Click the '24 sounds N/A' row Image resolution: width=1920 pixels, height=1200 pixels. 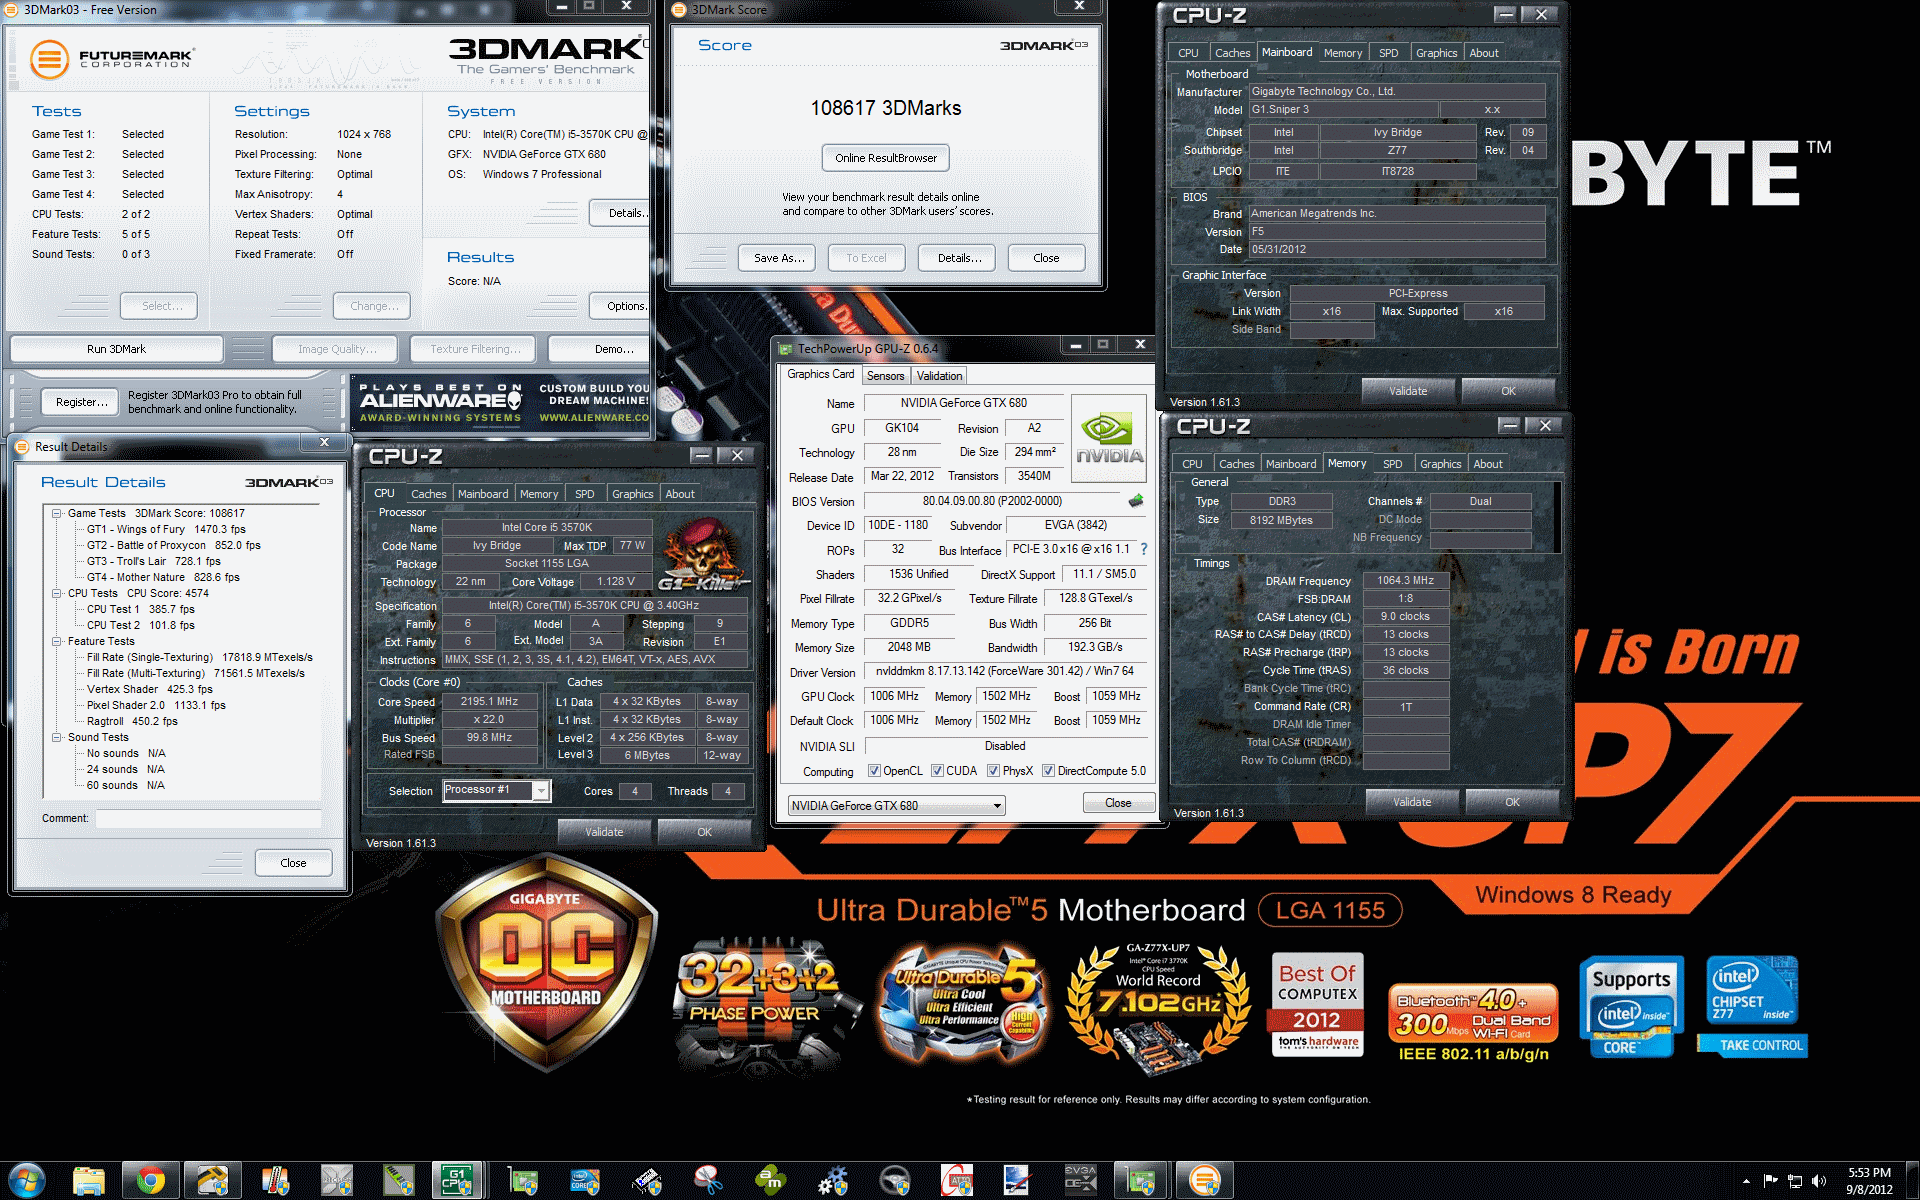point(125,769)
